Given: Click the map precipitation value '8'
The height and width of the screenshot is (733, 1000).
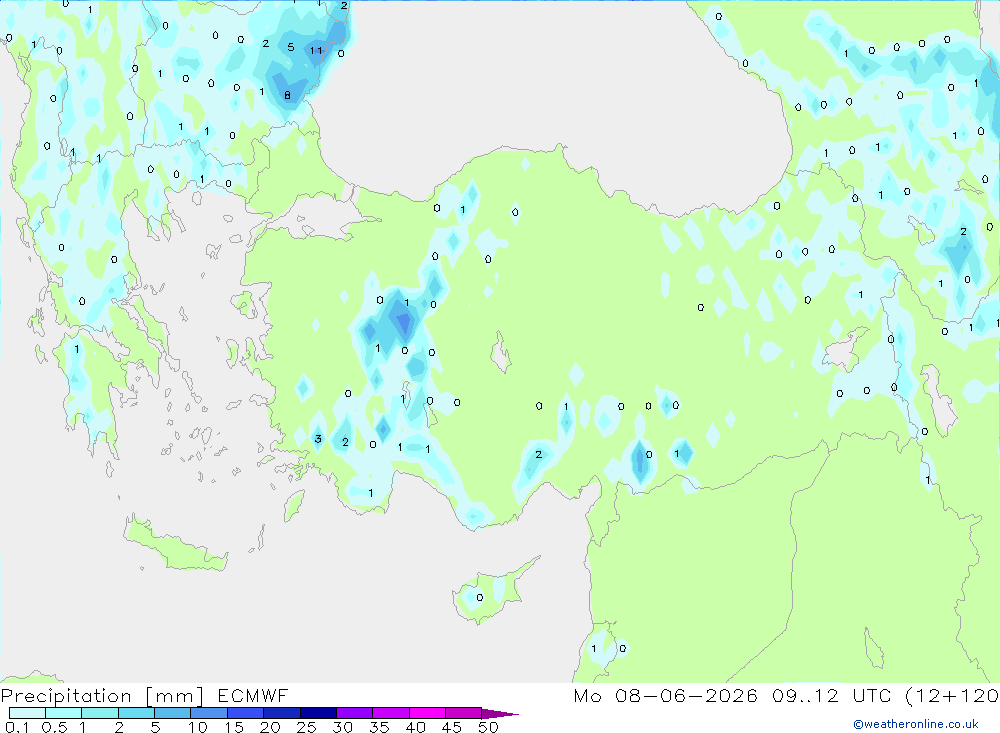Looking at the screenshot, I should tap(288, 95).
